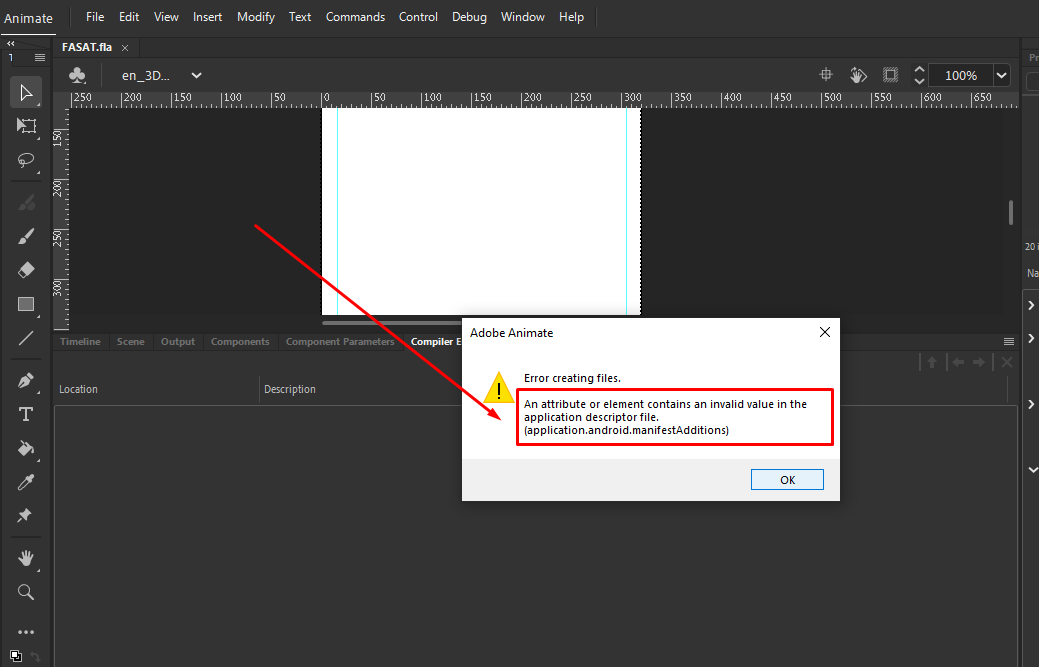The width and height of the screenshot is (1039, 667).
Task: Select the Lasso tool
Action: click(26, 160)
